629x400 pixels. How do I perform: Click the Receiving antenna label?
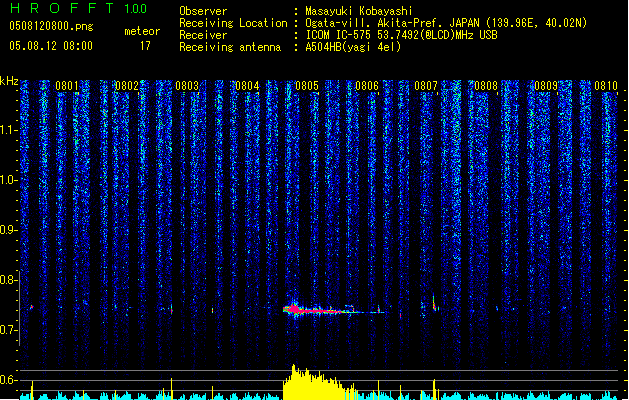tap(230, 47)
